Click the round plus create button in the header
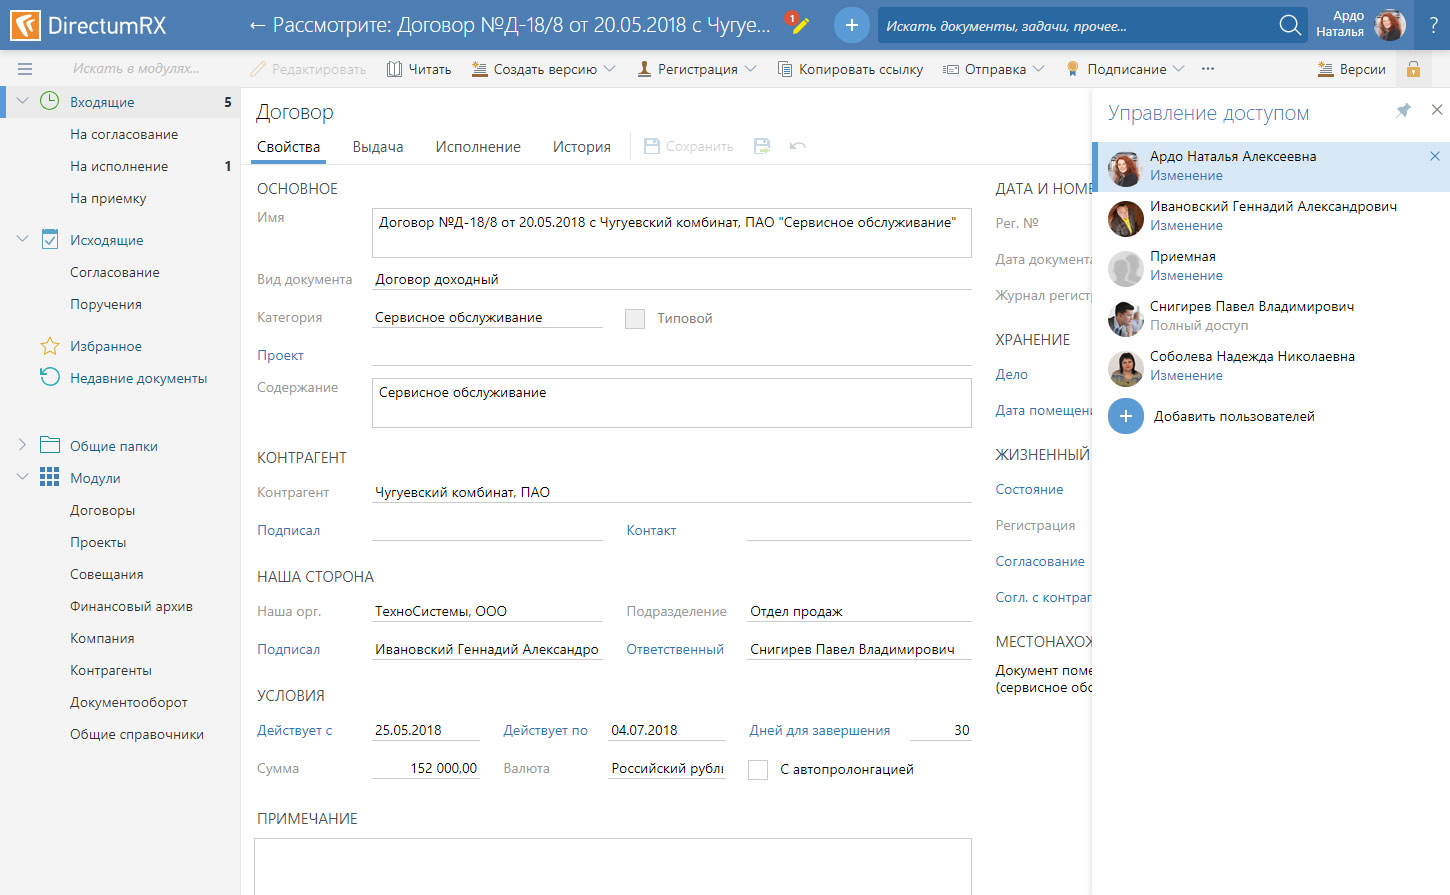Screen dimensions: 1450x895 point(851,25)
